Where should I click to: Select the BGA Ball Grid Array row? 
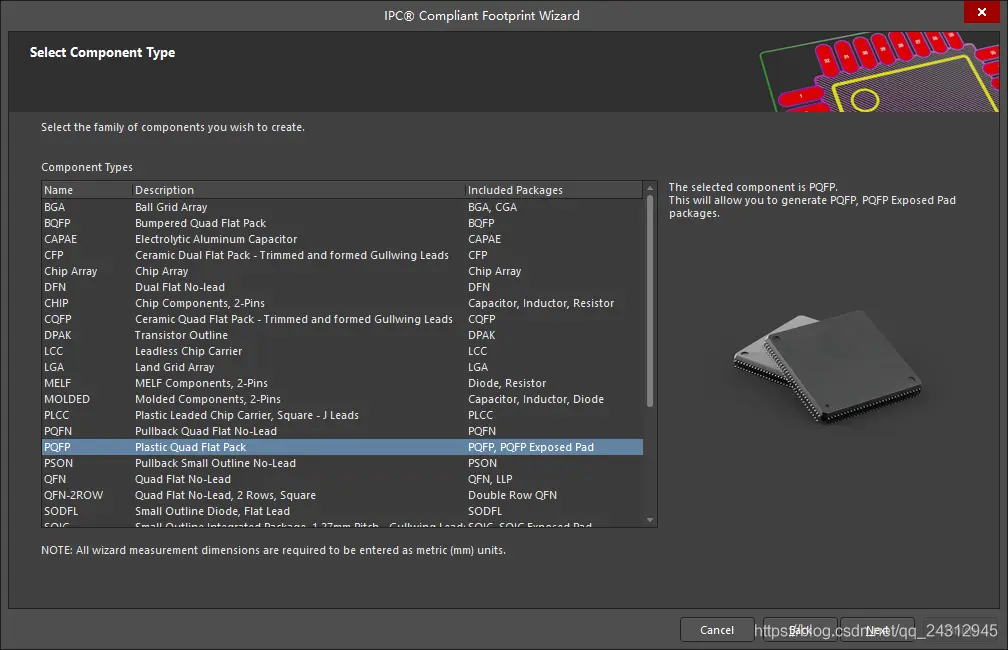point(343,207)
